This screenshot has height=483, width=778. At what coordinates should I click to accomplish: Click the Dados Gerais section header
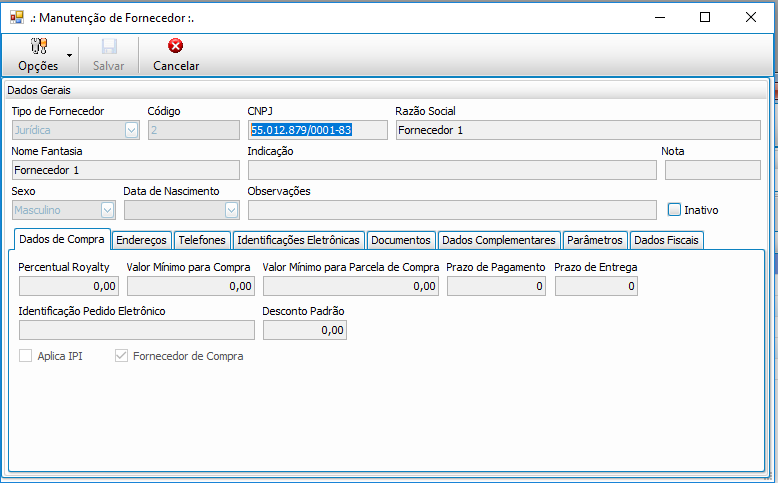(x=387, y=90)
